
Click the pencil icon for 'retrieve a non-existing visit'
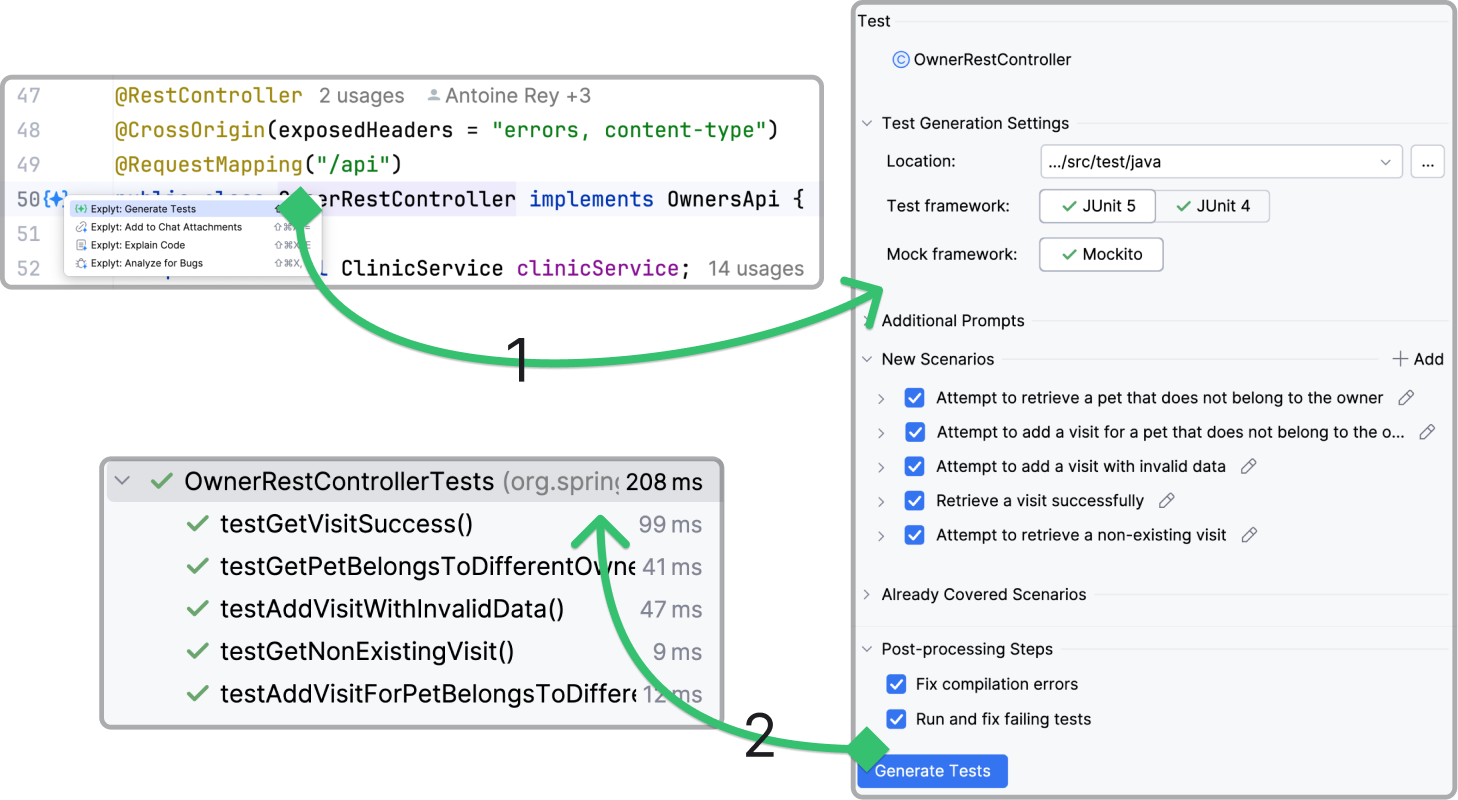[x=1249, y=535]
